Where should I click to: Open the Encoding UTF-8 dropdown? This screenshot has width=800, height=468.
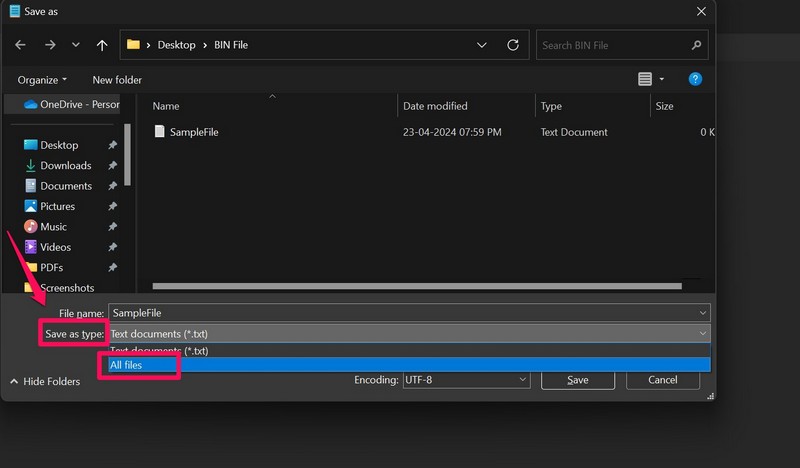(465, 380)
